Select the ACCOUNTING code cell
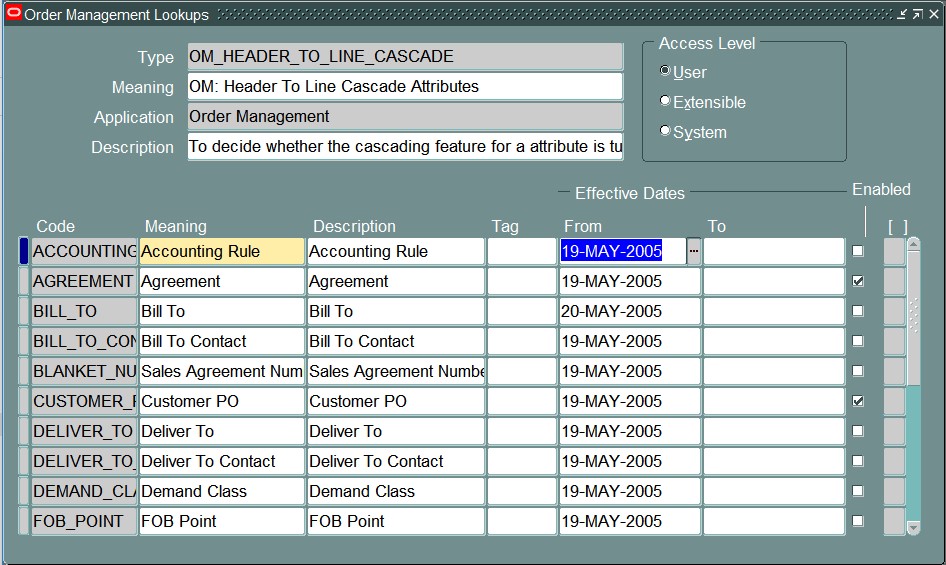Image resolution: width=946 pixels, height=565 pixels. pos(84,251)
